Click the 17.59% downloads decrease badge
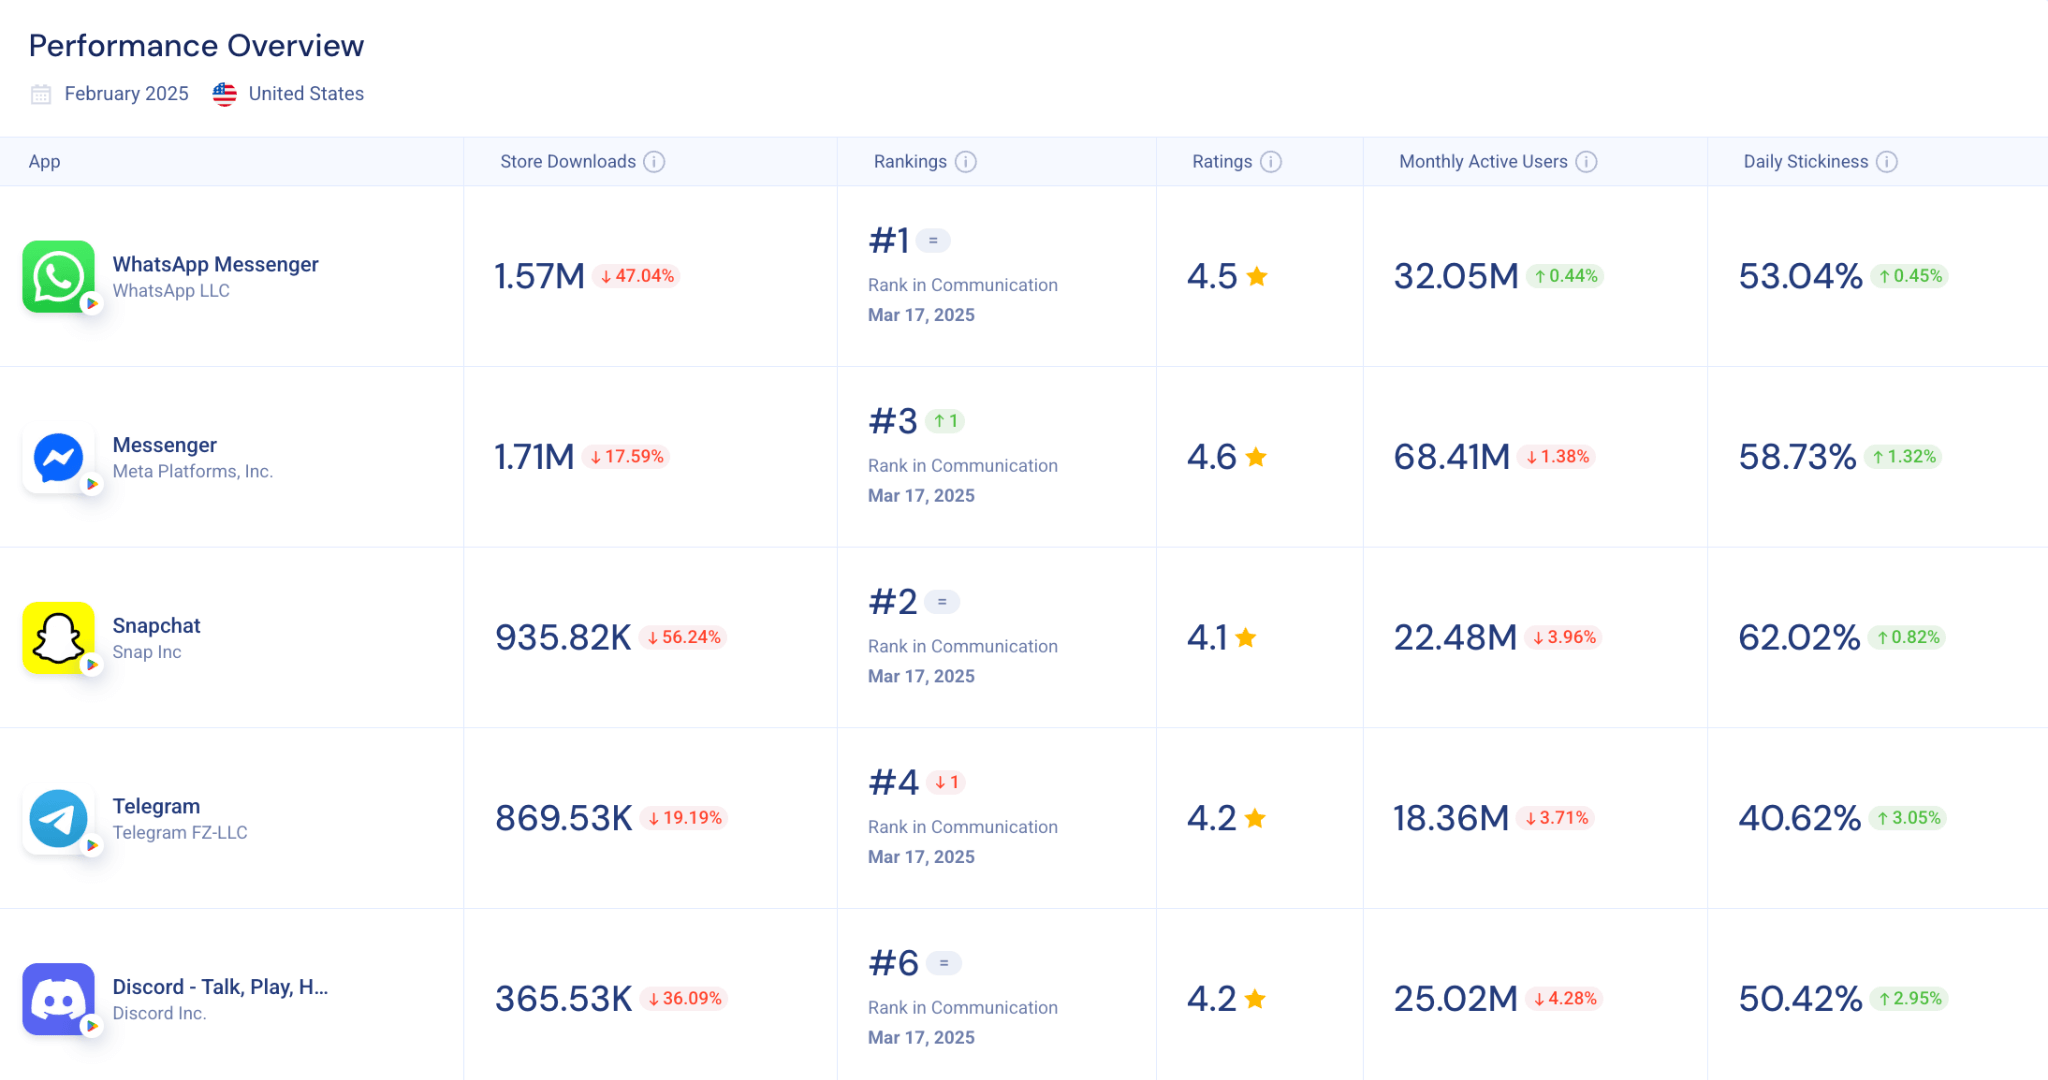 coord(627,457)
